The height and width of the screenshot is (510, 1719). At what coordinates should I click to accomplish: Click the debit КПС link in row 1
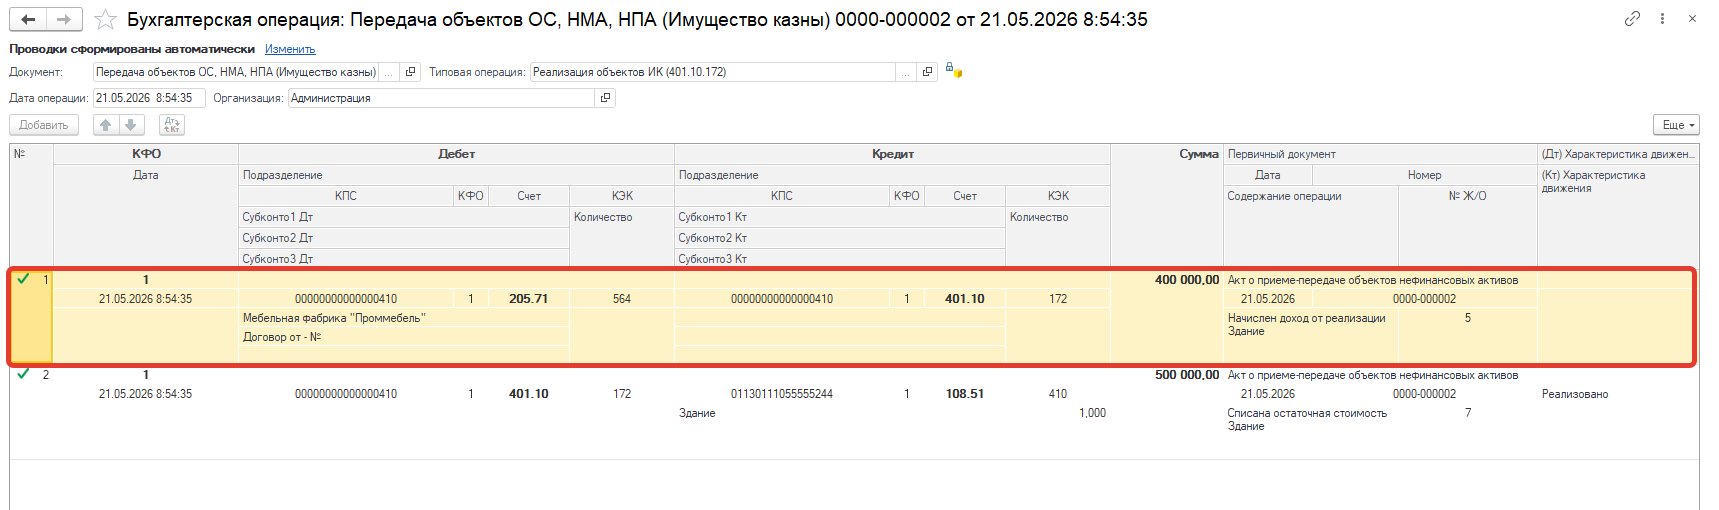346,299
